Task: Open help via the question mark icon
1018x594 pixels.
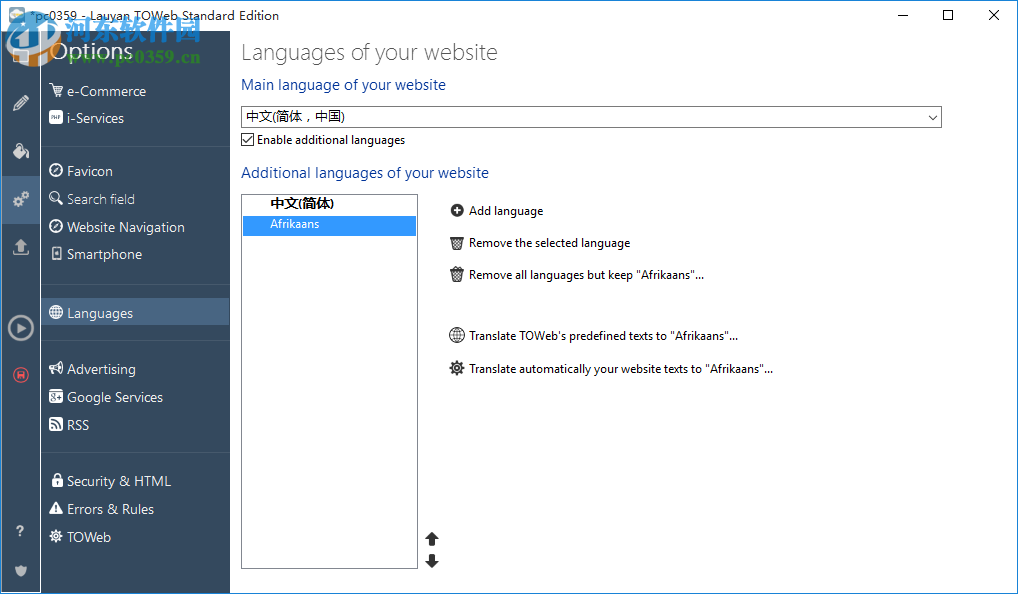Action: pos(20,531)
